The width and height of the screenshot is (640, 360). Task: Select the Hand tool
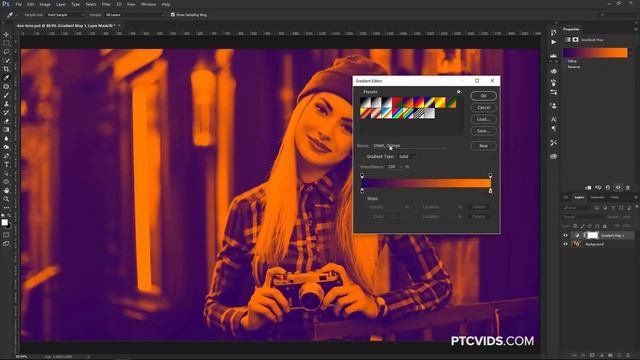point(6,191)
